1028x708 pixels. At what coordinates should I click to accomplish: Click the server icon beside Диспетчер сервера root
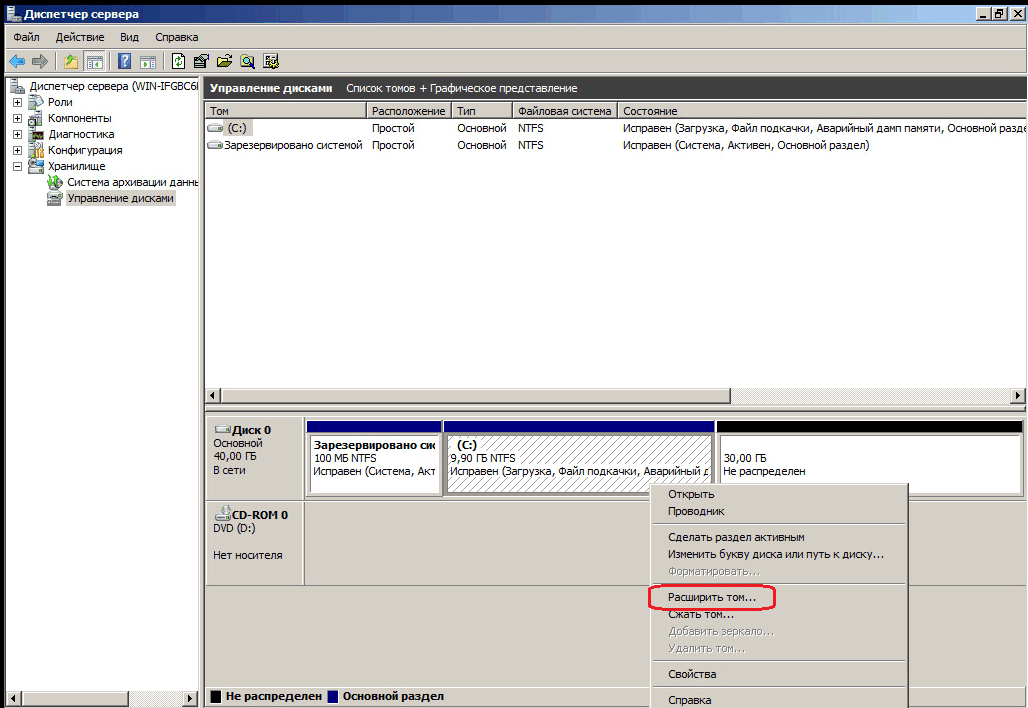point(18,86)
